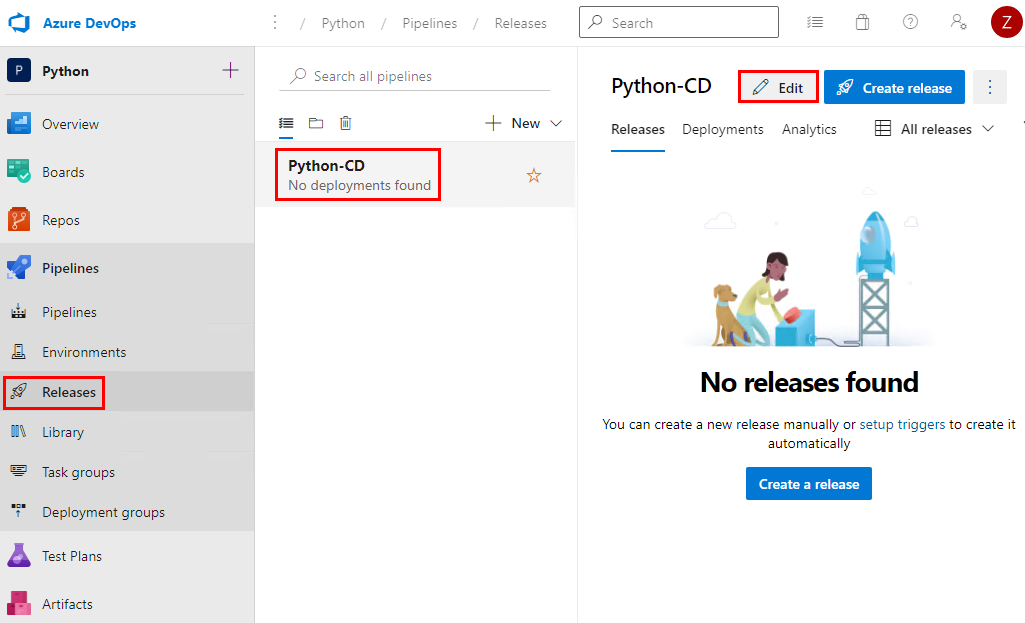This screenshot has height=623, width=1025.
Task: Favorite Python-CD with star icon
Action: [534, 175]
